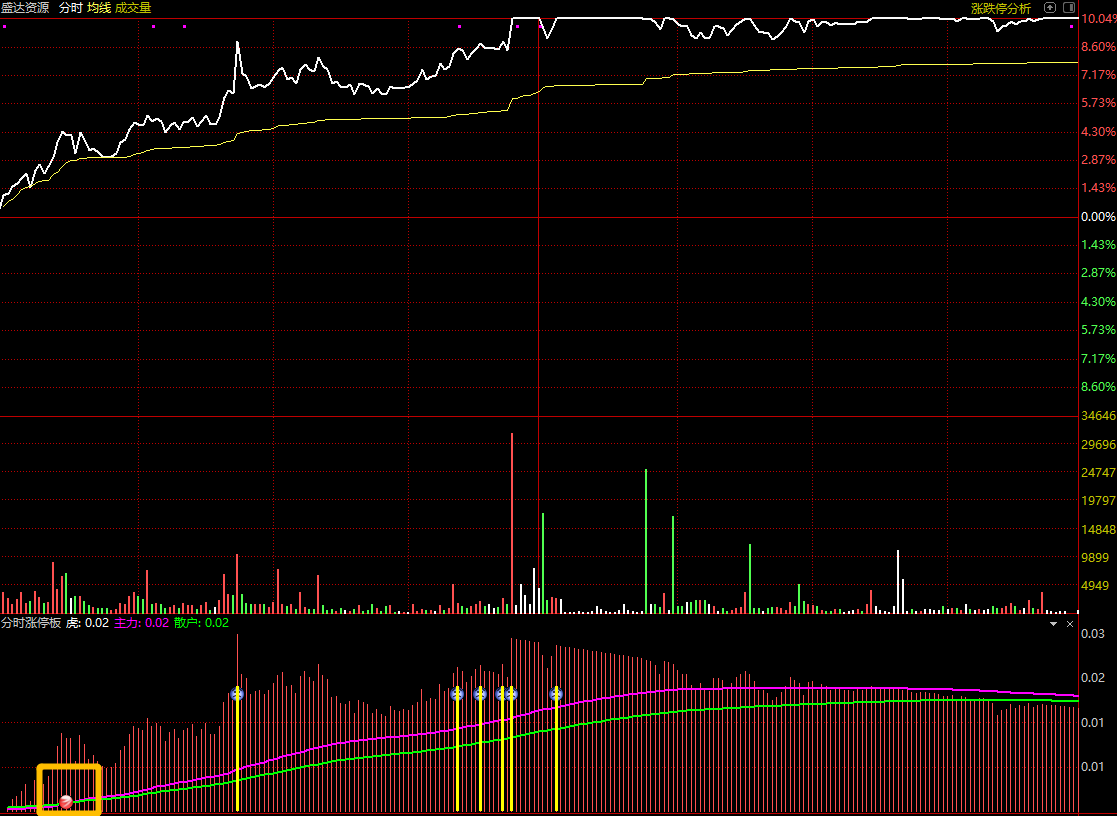1117x816 pixels.
Task: Select the 分时 tab label
Action: click(x=71, y=8)
